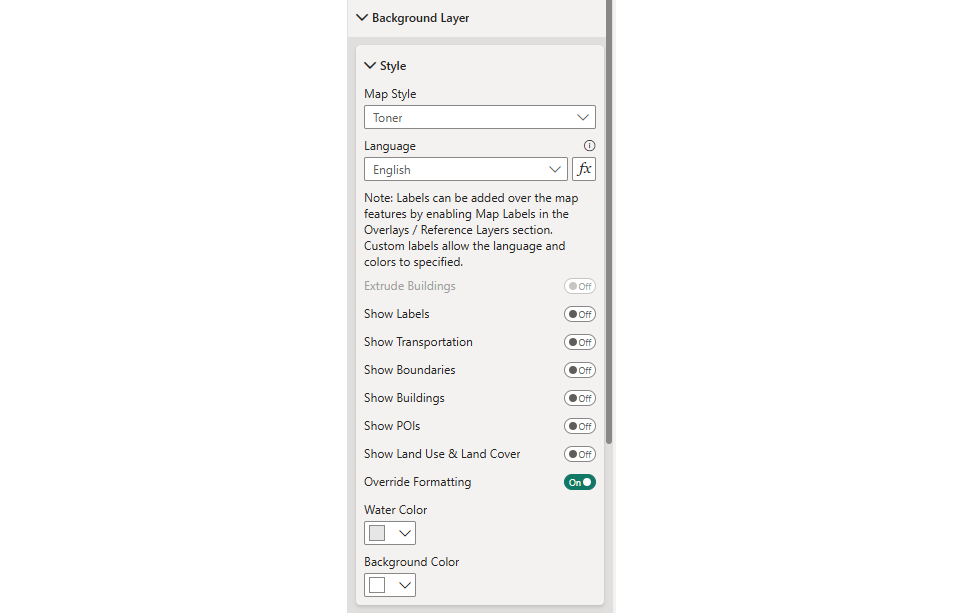Image resolution: width=960 pixels, height=613 pixels.
Task: Click the Background Color swatch
Action: tap(377, 585)
